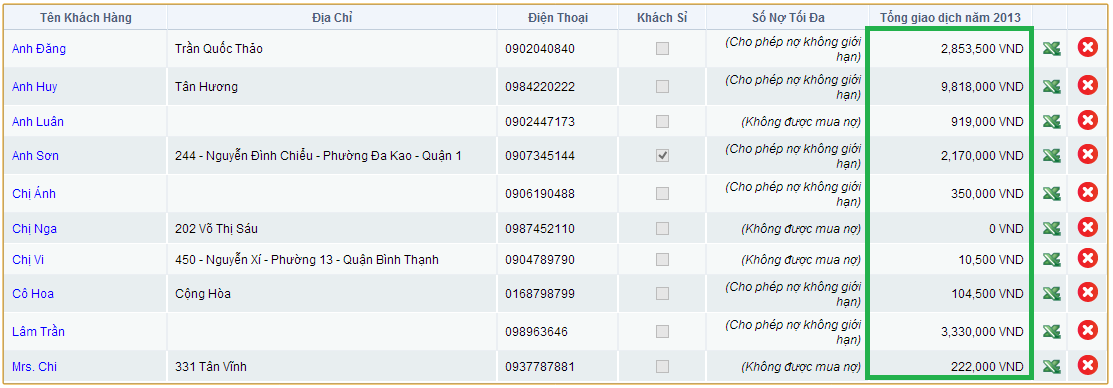Click Tổng giao dịch năm 2013 header

(950, 18)
